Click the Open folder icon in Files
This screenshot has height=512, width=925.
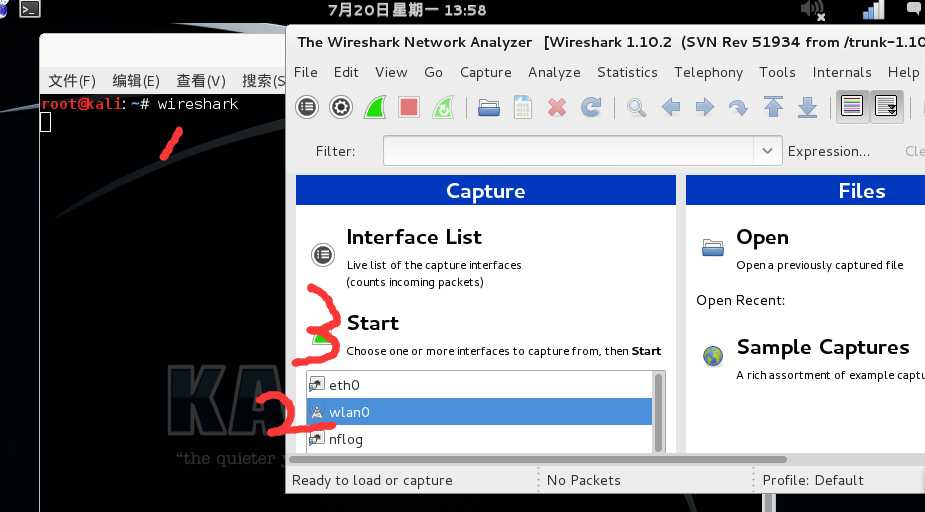[x=713, y=248]
